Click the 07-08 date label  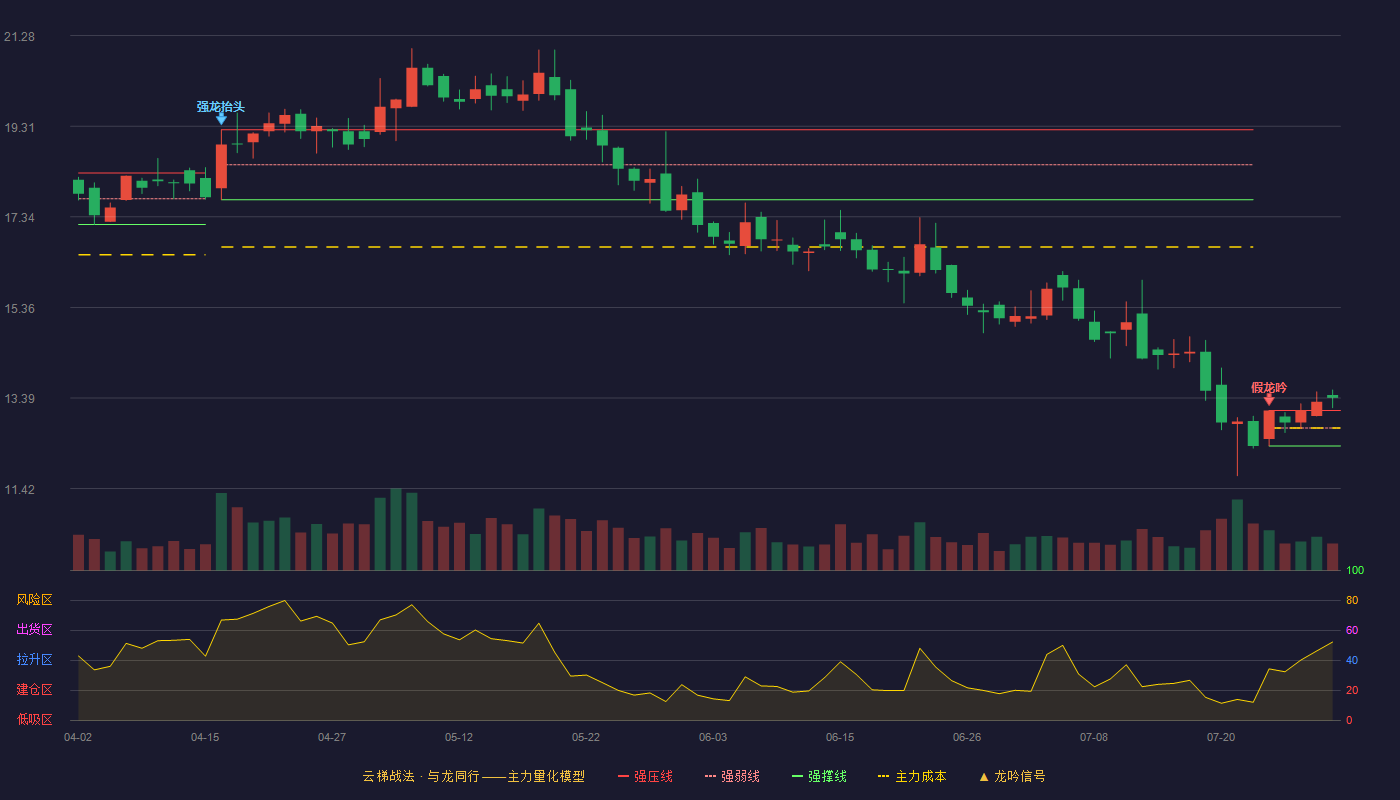1094,737
